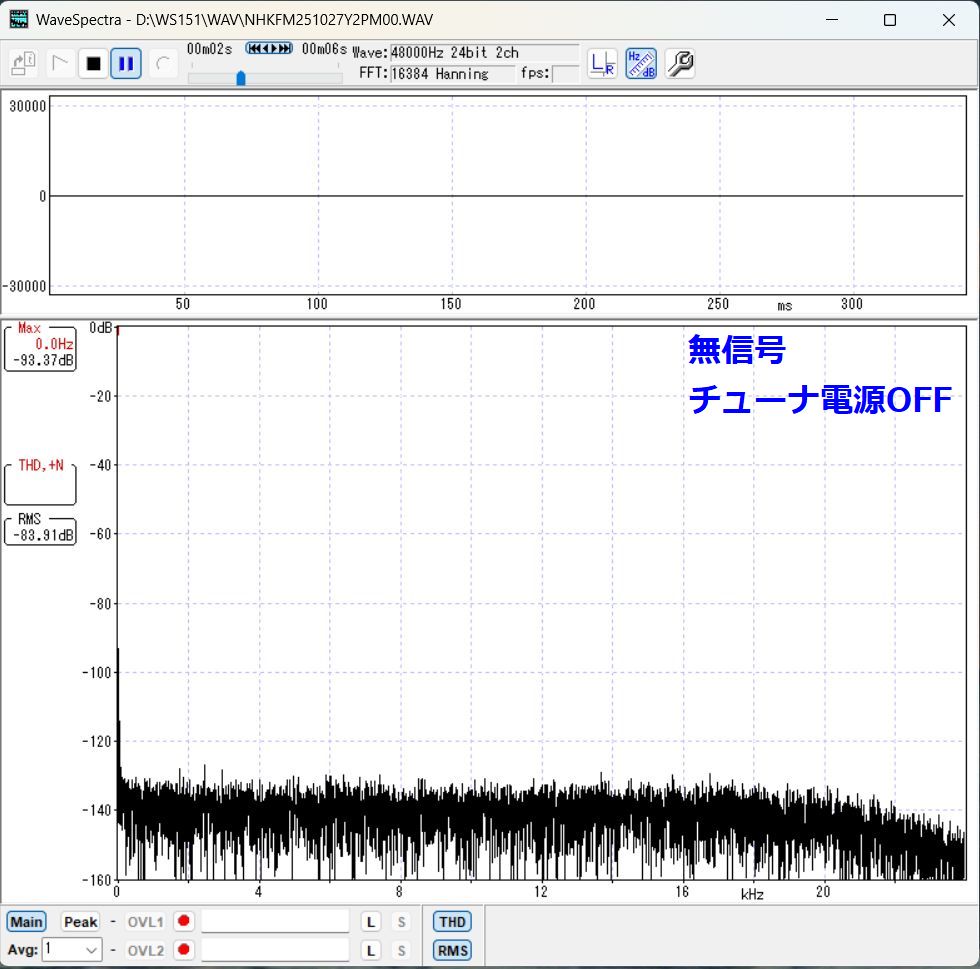Expand the Avg count dropdown
The height and width of the screenshot is (969, 980).
coord(92,950)
